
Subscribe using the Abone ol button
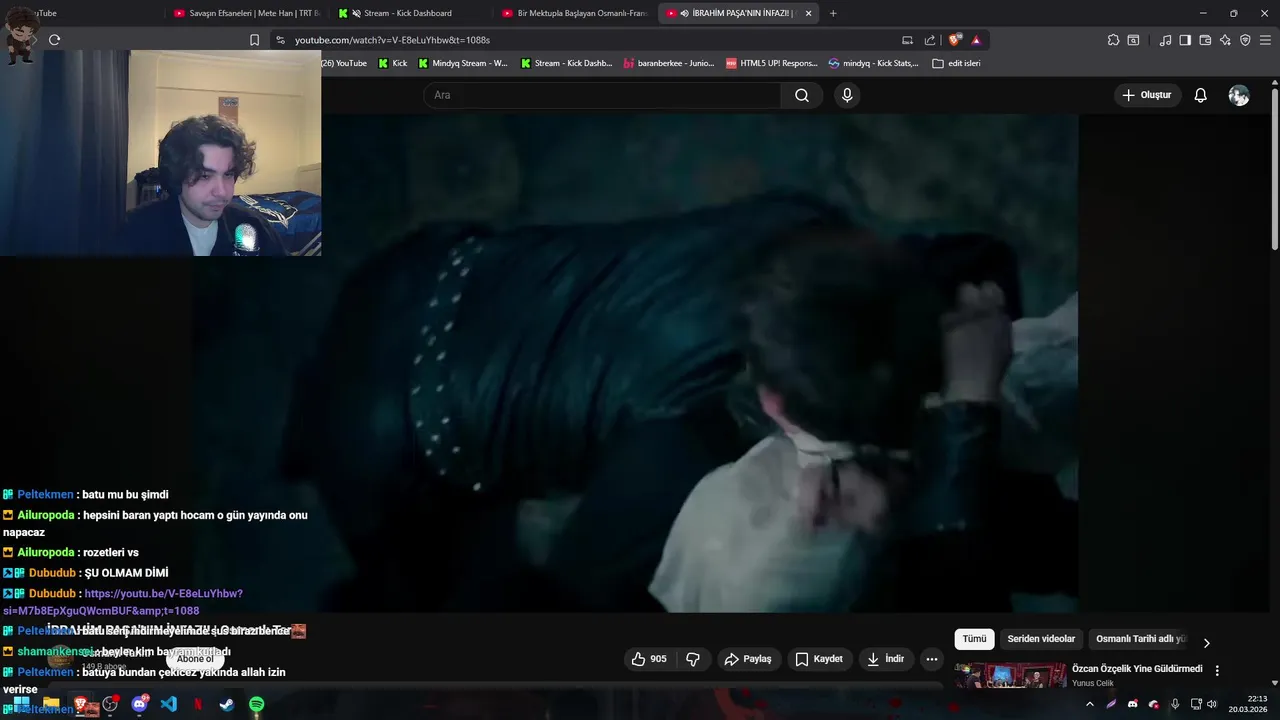coord(195,659)
